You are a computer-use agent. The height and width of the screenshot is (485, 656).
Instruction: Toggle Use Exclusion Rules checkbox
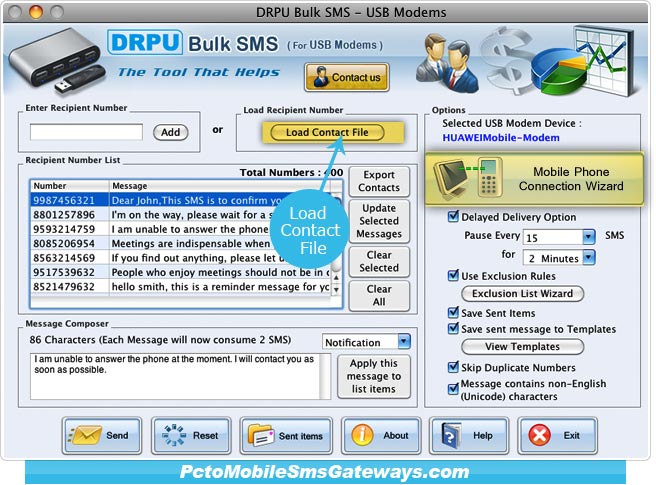(453, 275)
